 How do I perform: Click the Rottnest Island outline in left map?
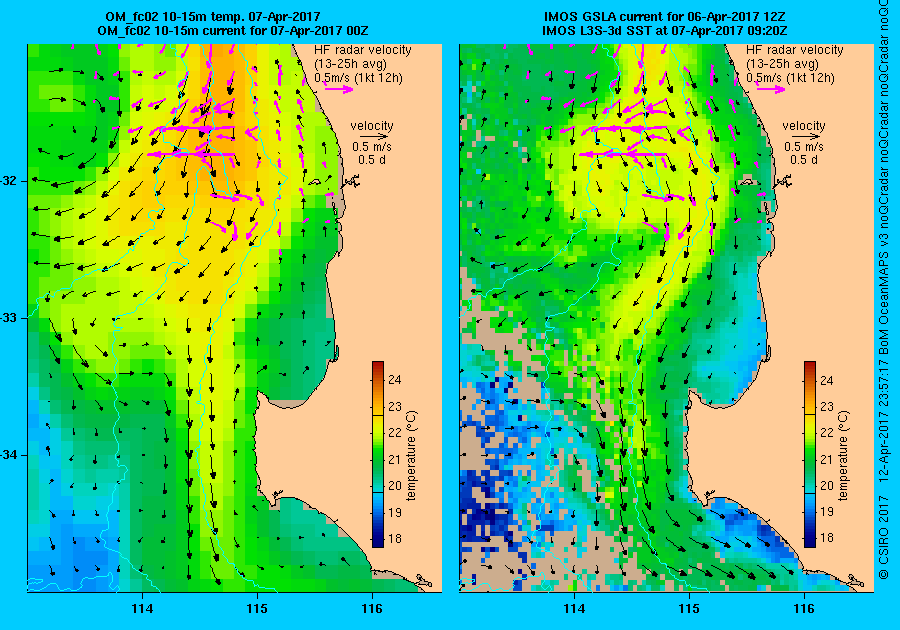point(313,182)
